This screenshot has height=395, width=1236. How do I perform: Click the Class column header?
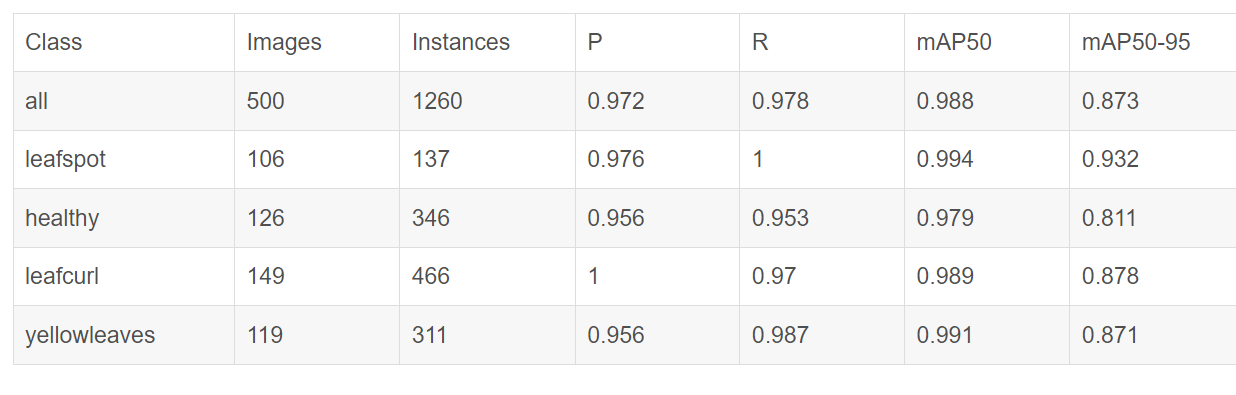(x=124, y=42)
